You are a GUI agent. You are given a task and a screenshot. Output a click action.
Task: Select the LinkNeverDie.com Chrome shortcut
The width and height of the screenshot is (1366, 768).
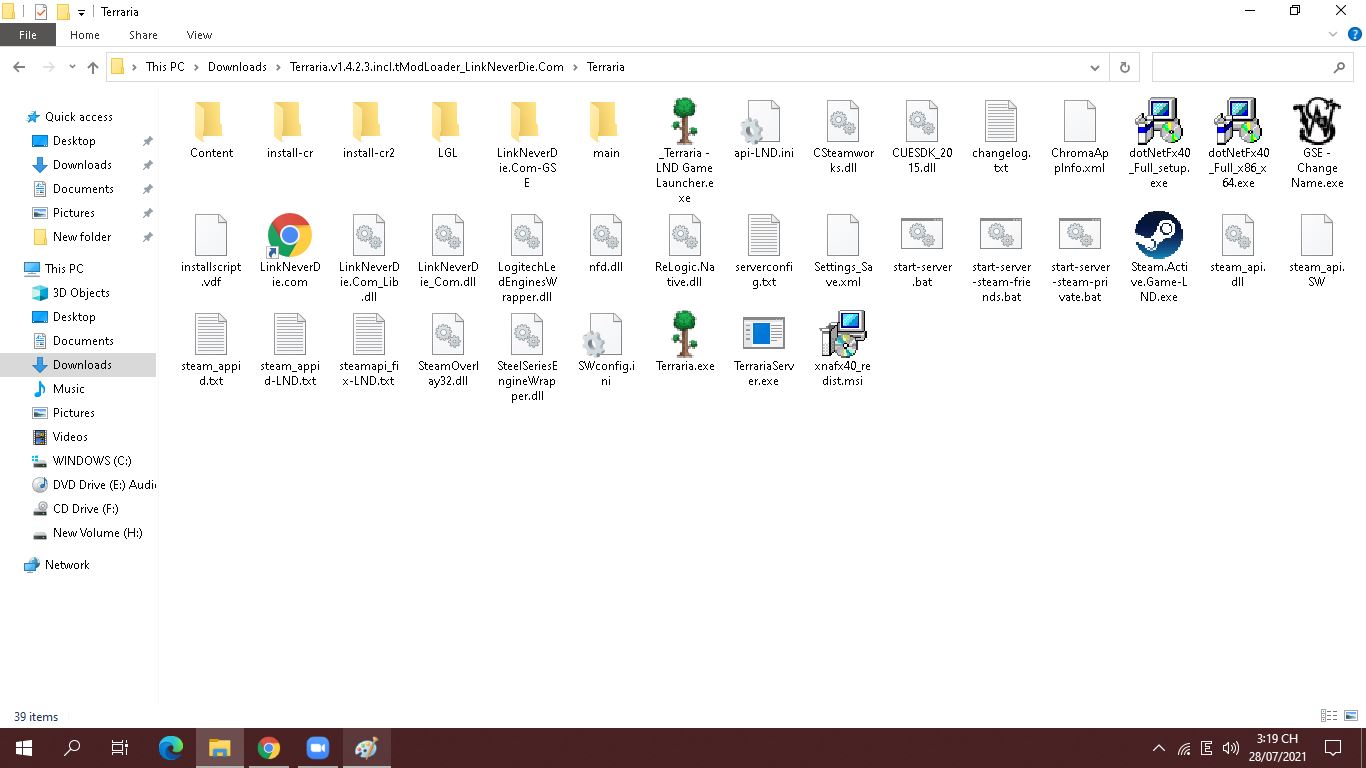(x=289, y=236)
